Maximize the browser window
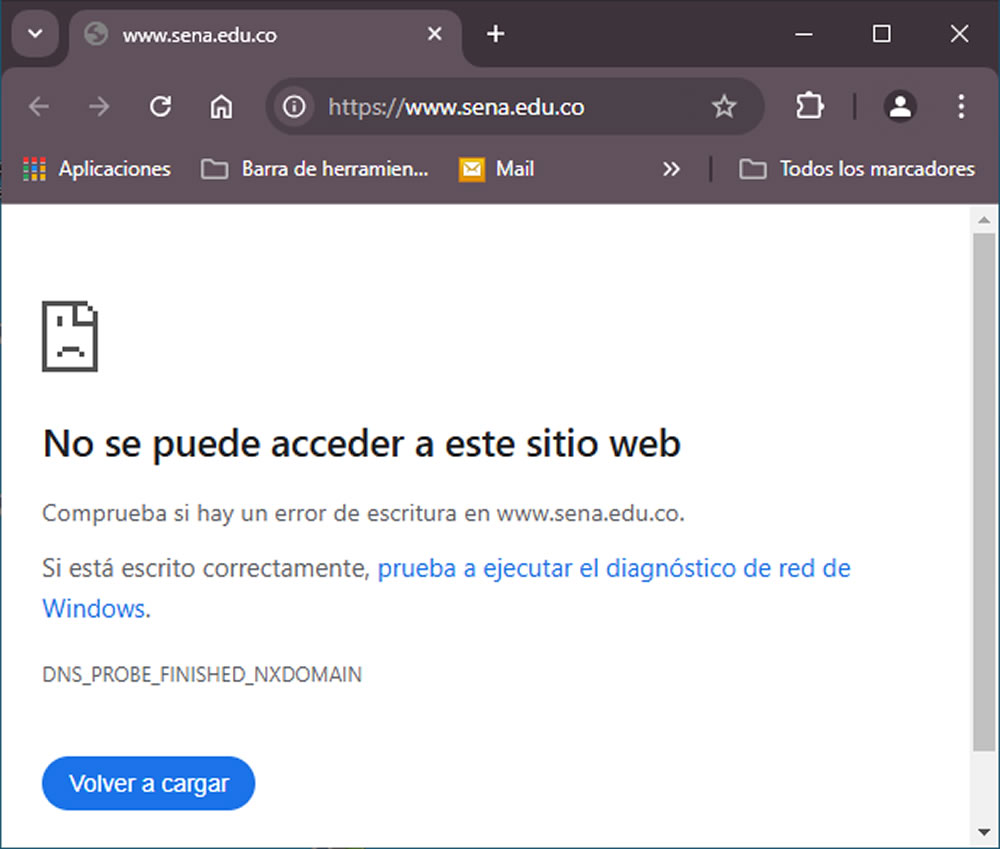Image resolution: width=1000 pixels, height=849 pixels. 881,34
